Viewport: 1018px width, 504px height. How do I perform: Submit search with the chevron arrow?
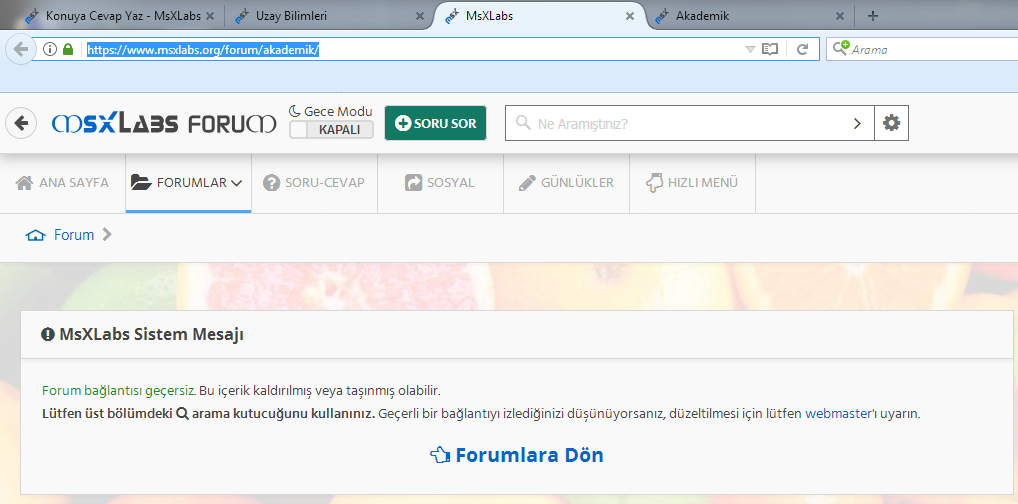[x=857, y=123]
